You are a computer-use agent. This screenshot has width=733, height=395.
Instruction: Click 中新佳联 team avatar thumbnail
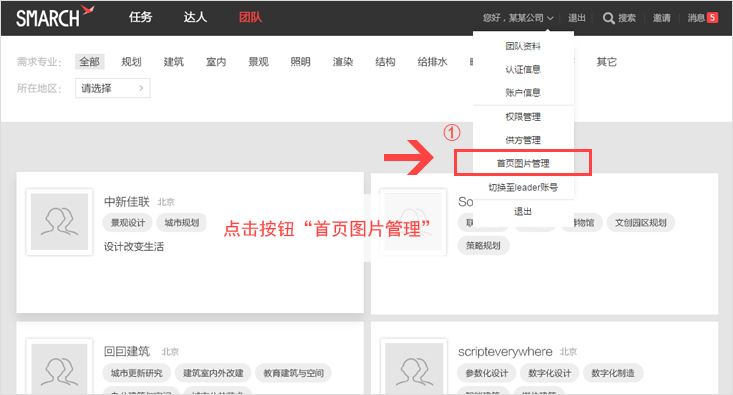(59, 222)
